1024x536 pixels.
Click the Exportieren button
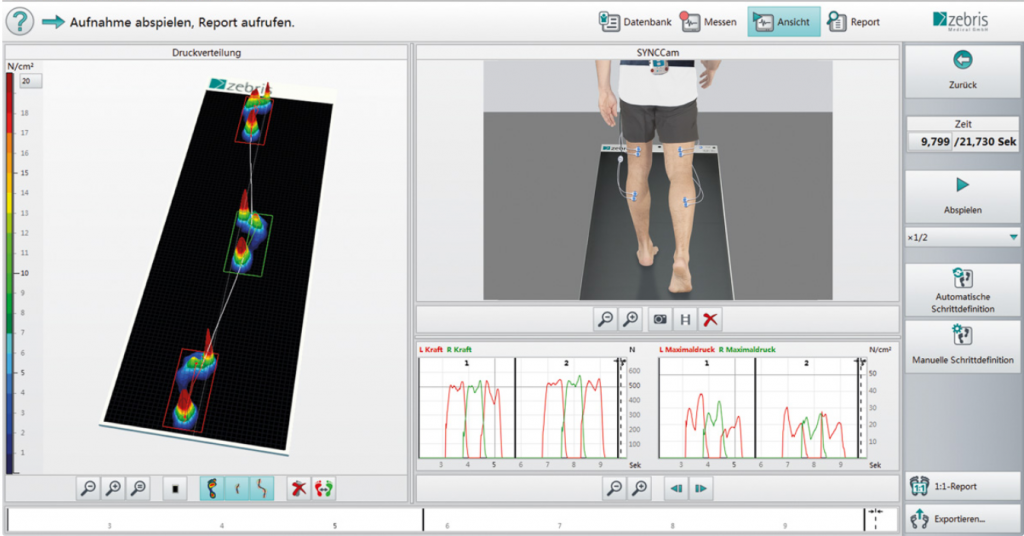point(963,519)
